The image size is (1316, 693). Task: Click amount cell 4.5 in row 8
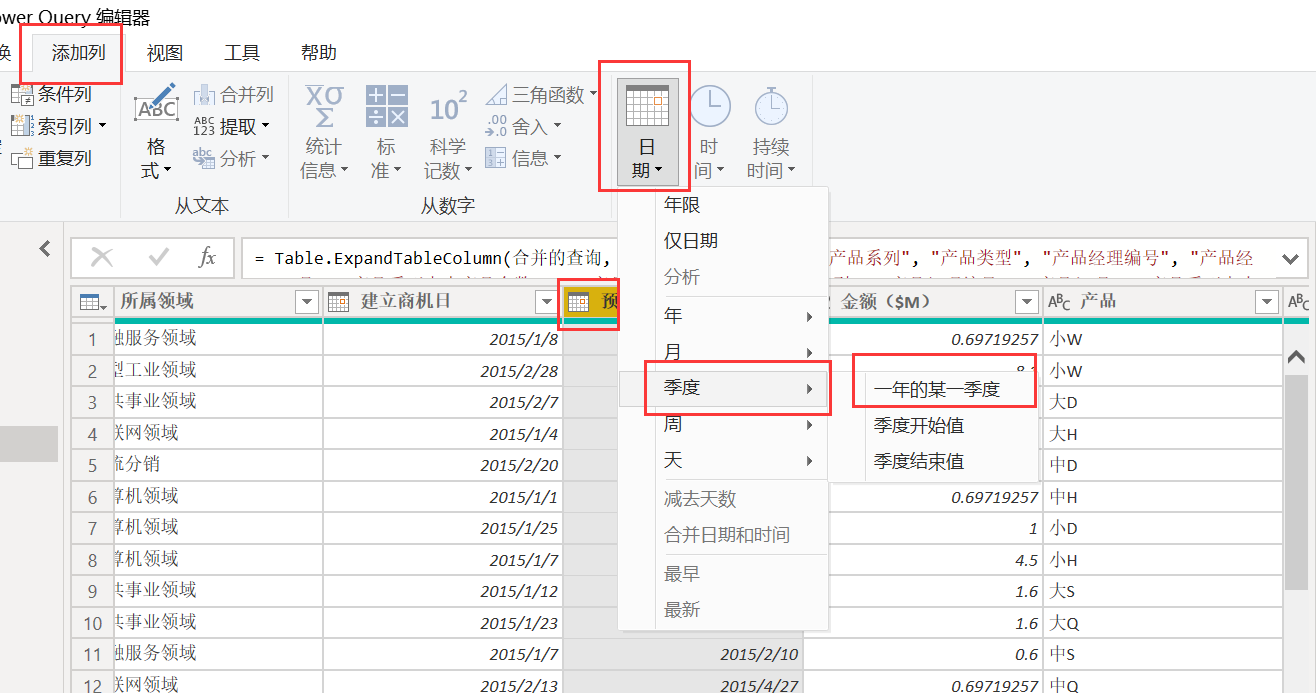(x=923, y=561)
